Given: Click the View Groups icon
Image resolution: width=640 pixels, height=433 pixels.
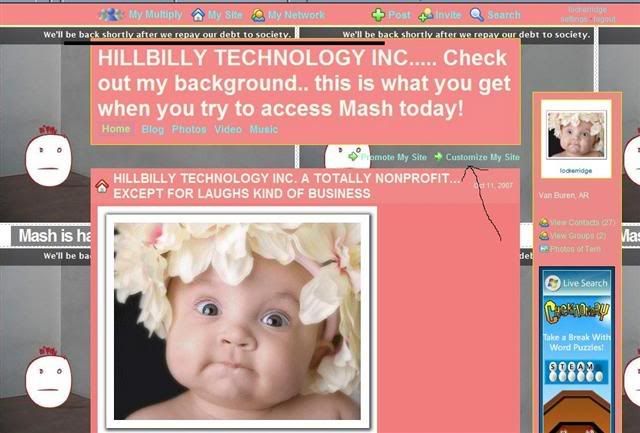Looking at the screenshot, I should click(544, 235).
